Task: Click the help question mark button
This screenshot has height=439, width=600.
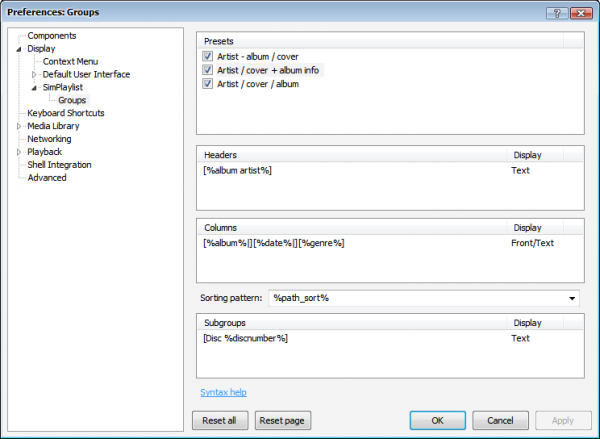Action: tap(554, 11)
